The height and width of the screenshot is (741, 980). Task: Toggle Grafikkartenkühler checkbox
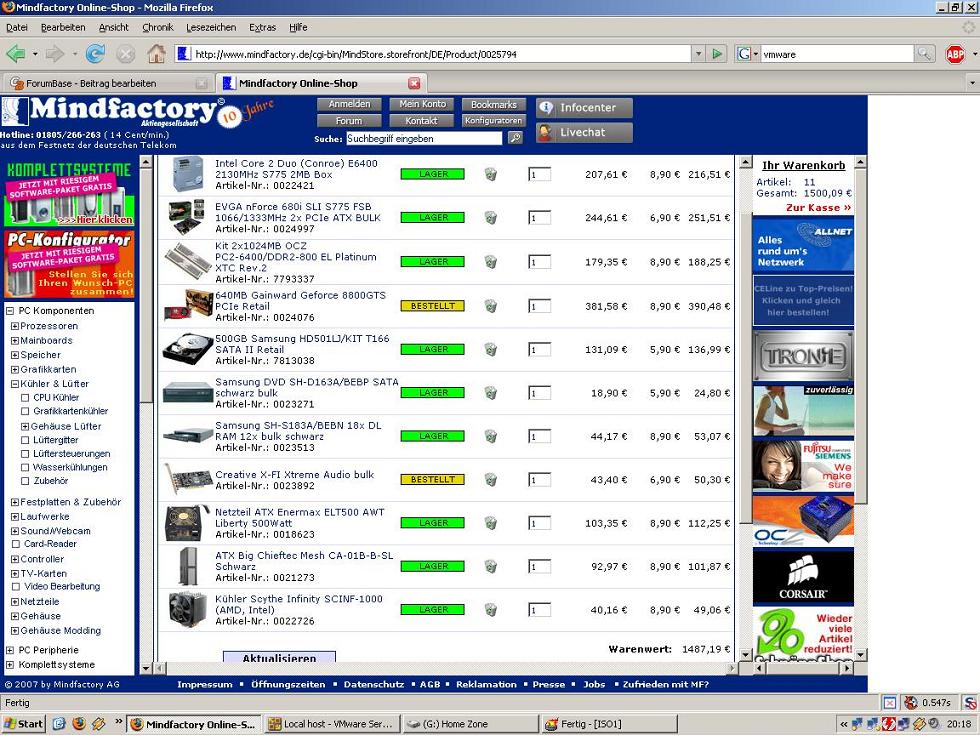(x=25, y=412)
